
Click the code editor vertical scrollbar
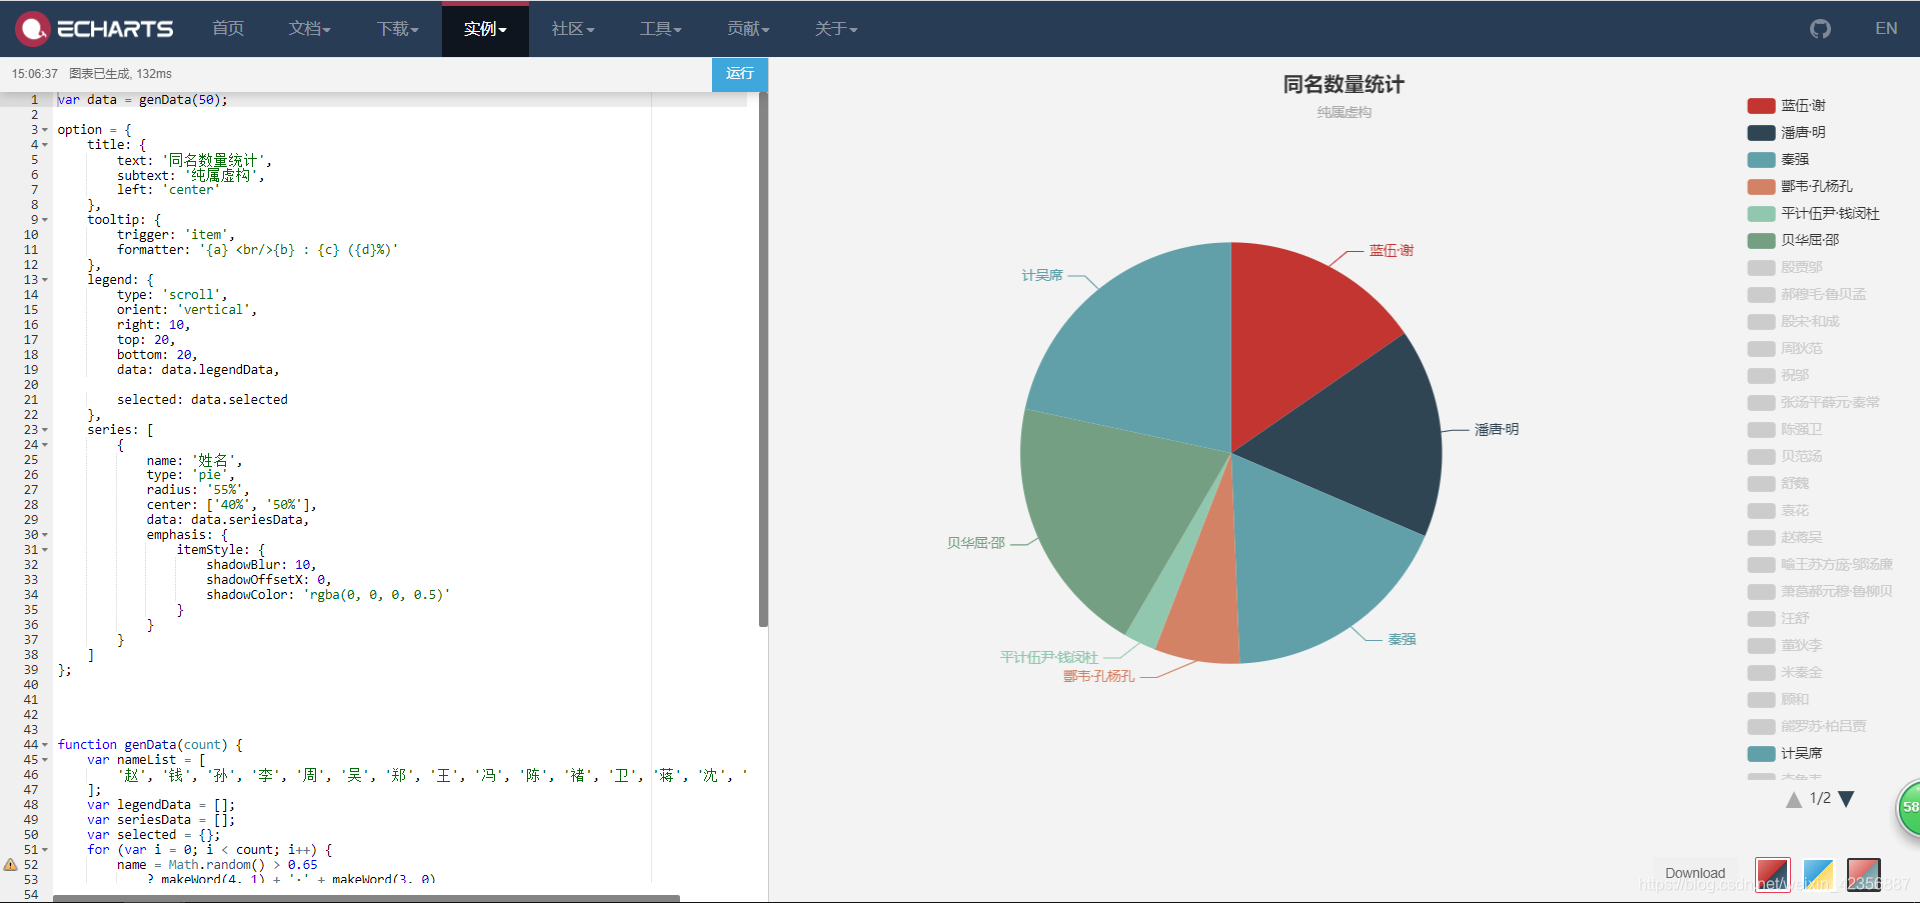(x=763, y=360)
